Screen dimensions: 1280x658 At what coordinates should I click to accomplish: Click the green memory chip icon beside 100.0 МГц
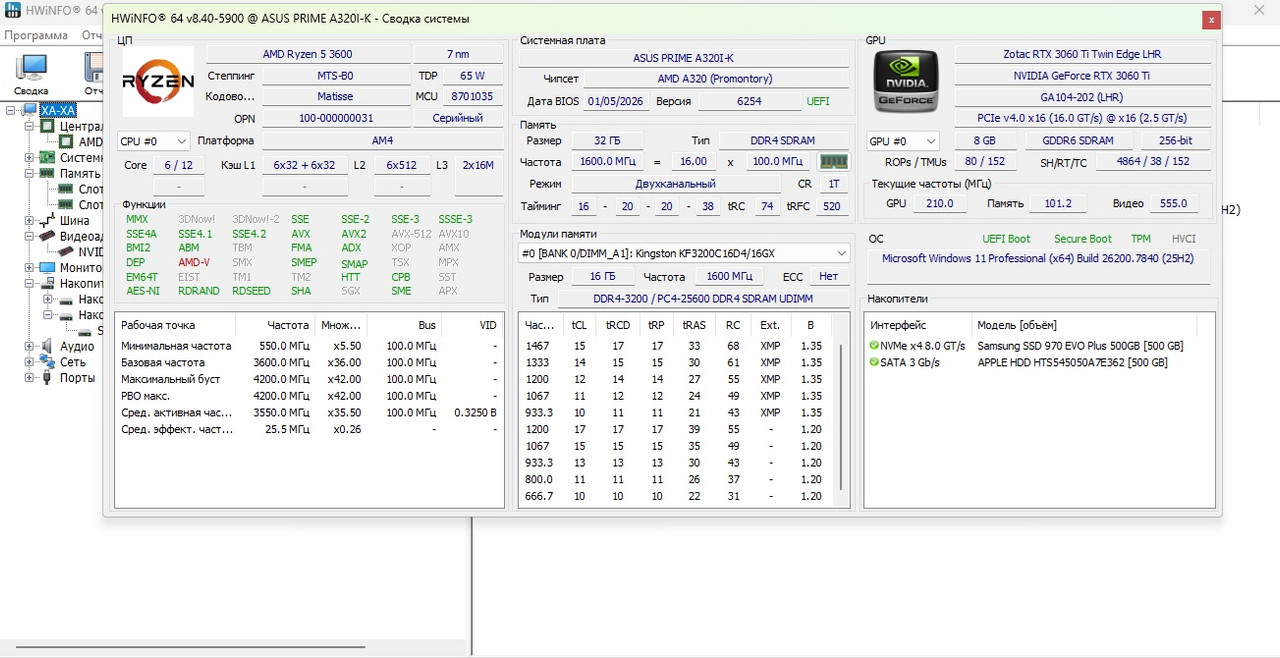833,161
